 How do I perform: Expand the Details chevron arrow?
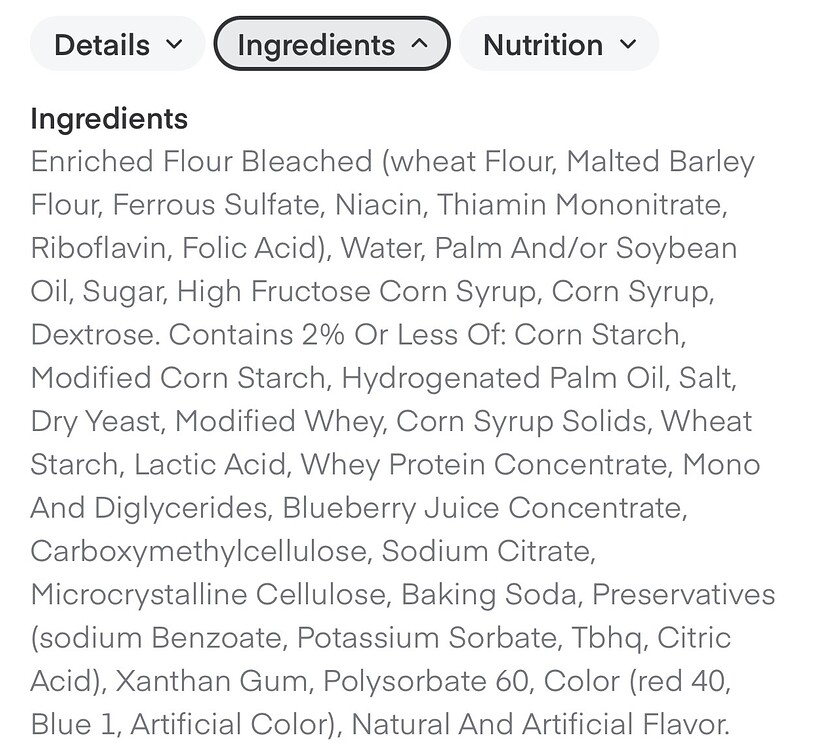pyautogui.click(x=174, y=44)
